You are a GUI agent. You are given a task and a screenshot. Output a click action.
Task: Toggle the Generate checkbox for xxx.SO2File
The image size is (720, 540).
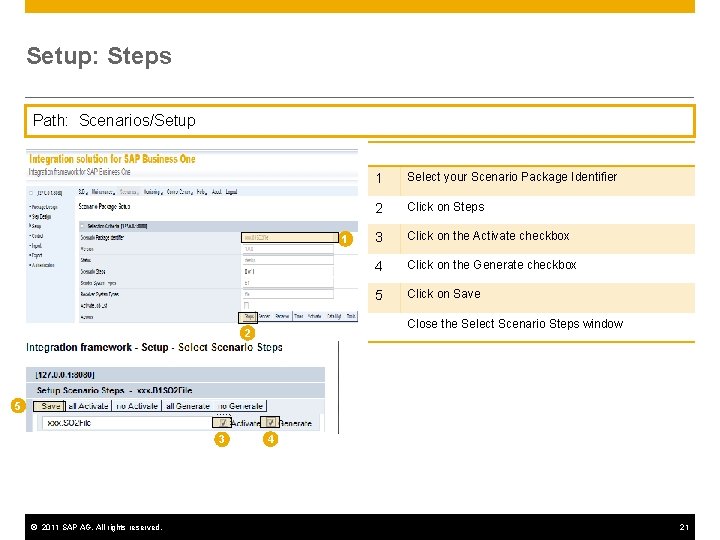point(270,422)
